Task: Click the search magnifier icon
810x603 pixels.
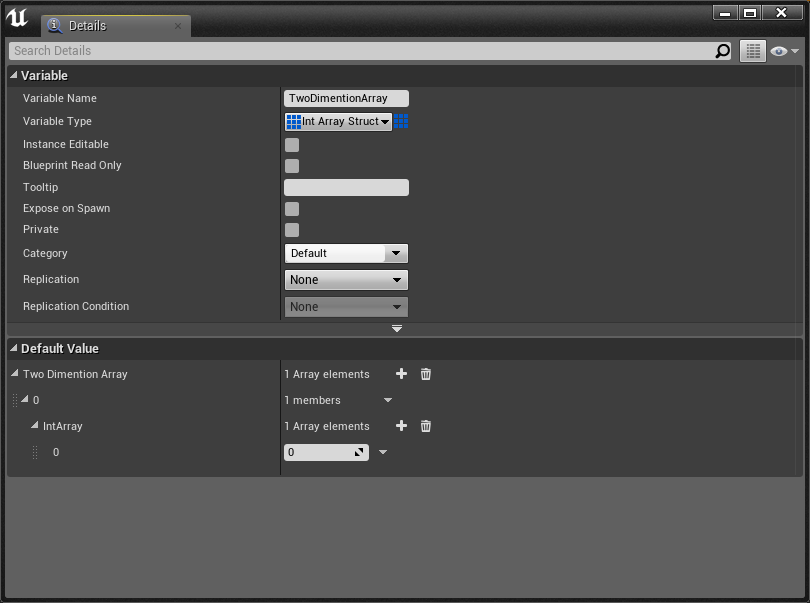Action: (x=722, y=51)
